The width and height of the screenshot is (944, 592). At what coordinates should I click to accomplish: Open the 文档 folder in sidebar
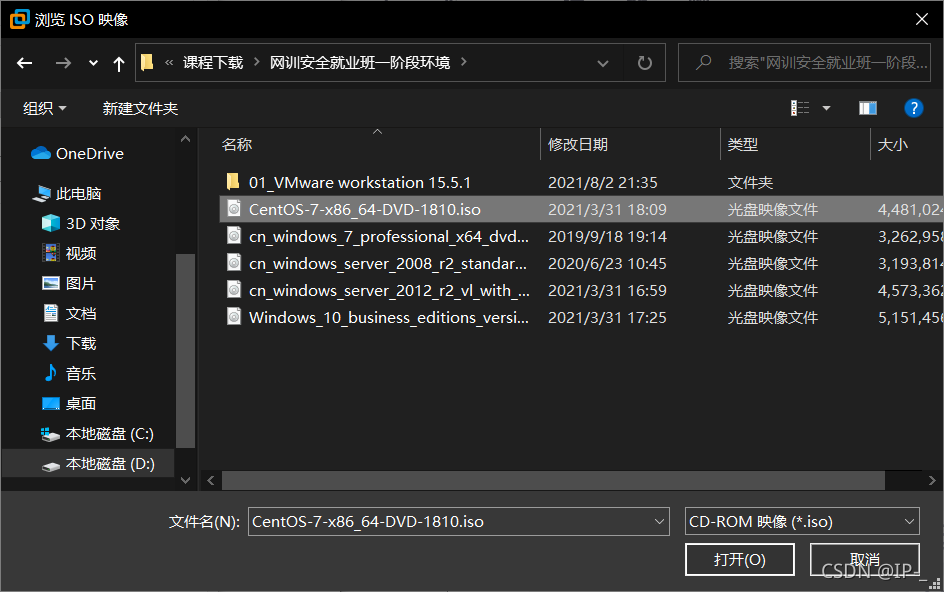[69, 314]
